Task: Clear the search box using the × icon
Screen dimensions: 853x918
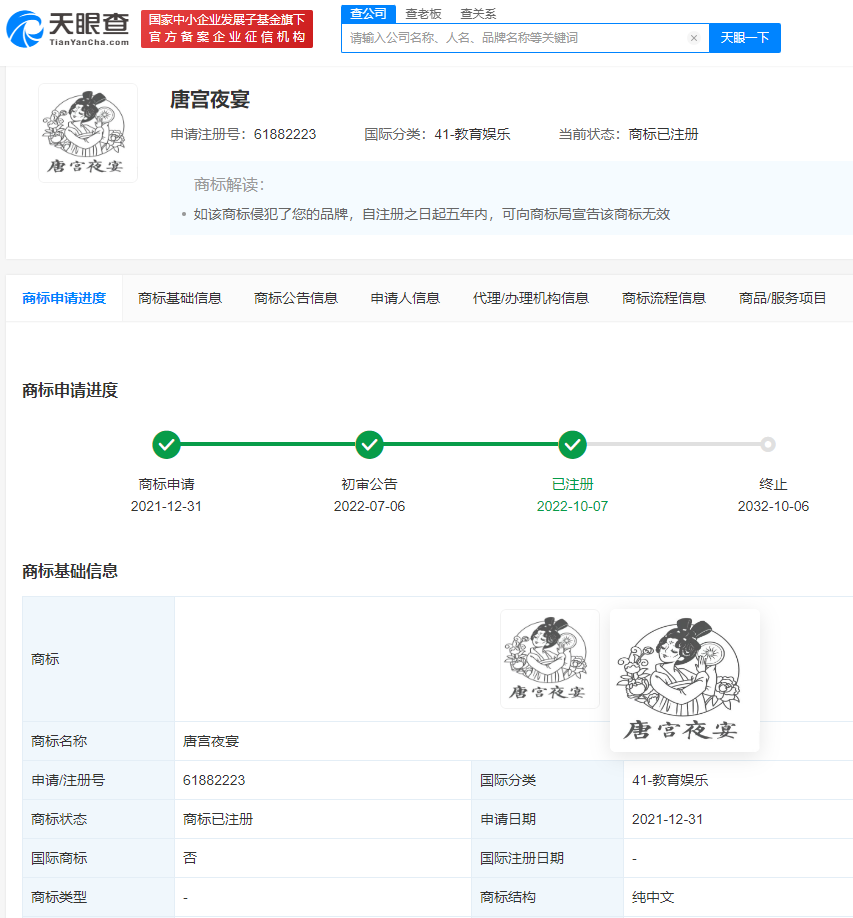Action: point(695,37)
